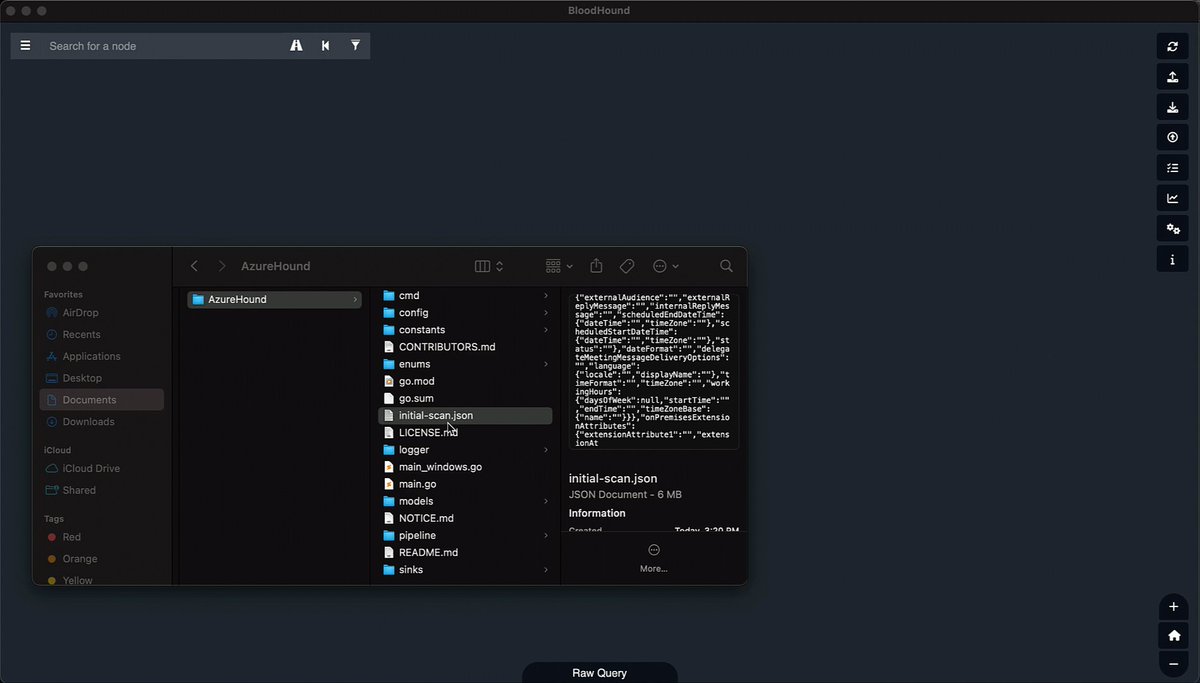This screenshot has width=1200, height=683.
Task: Open Desktop in Finder sidebar
Action: 102,378
